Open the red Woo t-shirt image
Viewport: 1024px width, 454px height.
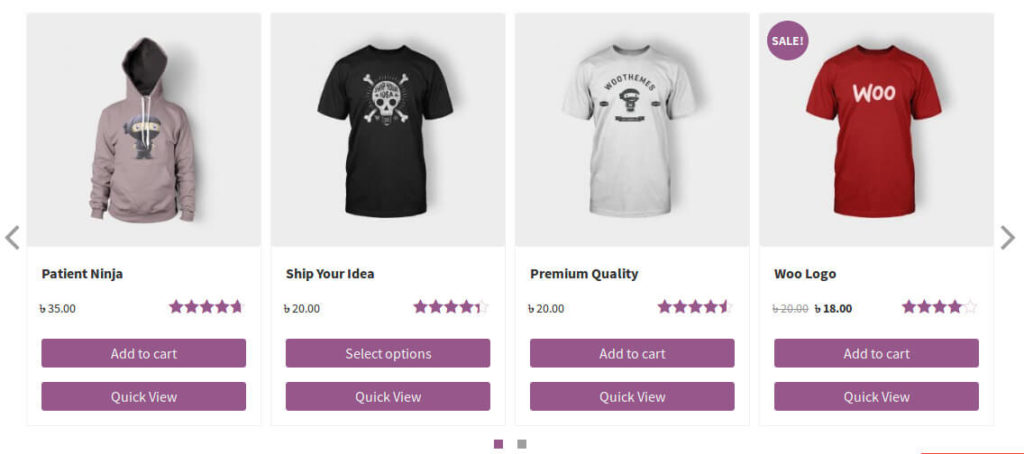(x=876, y=130)
